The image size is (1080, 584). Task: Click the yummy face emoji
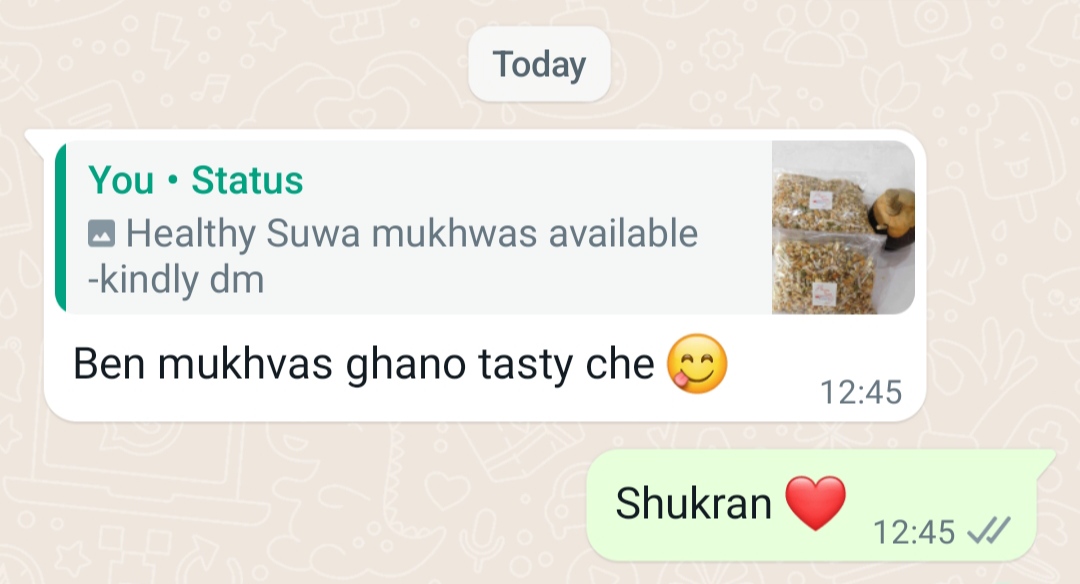point(697,364)
